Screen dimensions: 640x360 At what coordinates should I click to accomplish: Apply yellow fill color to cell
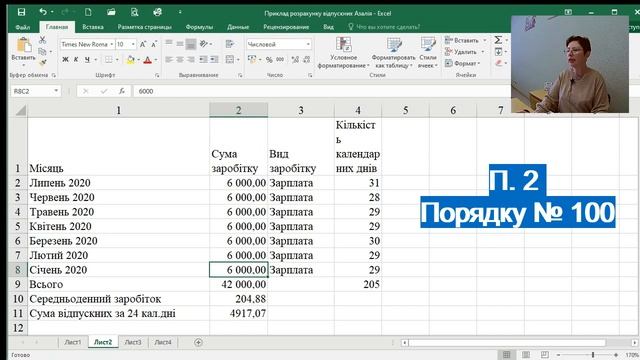click(x=131, y=60)
